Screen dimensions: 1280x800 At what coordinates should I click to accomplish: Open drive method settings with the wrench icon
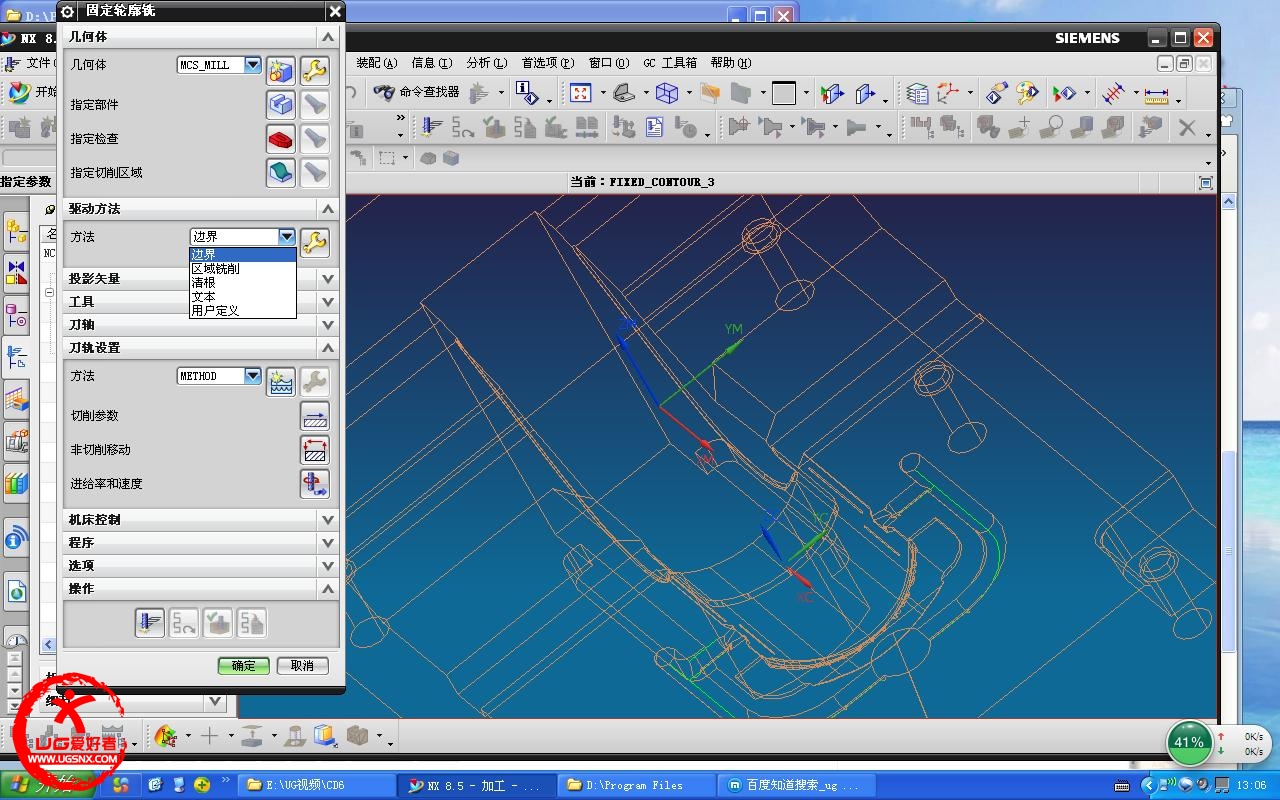(315, 242)
